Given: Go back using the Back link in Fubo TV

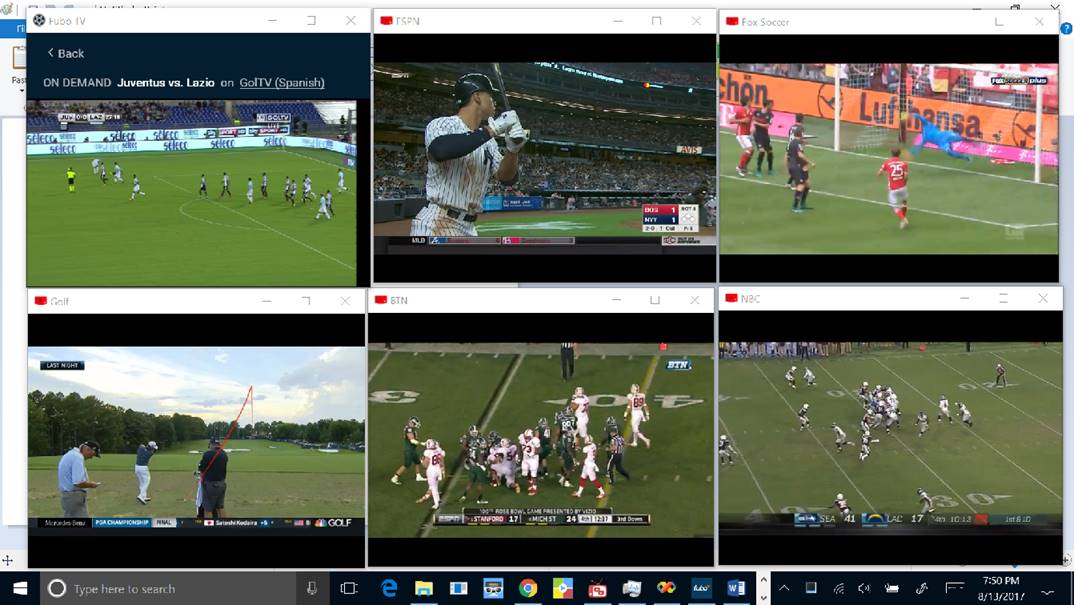Looking at the screenshot, I should [x=65, y=53].
